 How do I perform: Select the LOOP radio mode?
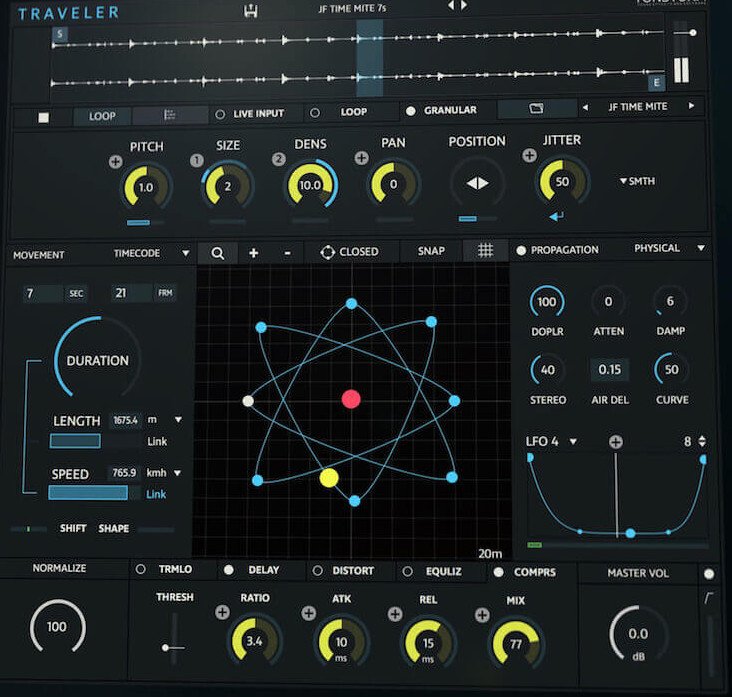315,113
